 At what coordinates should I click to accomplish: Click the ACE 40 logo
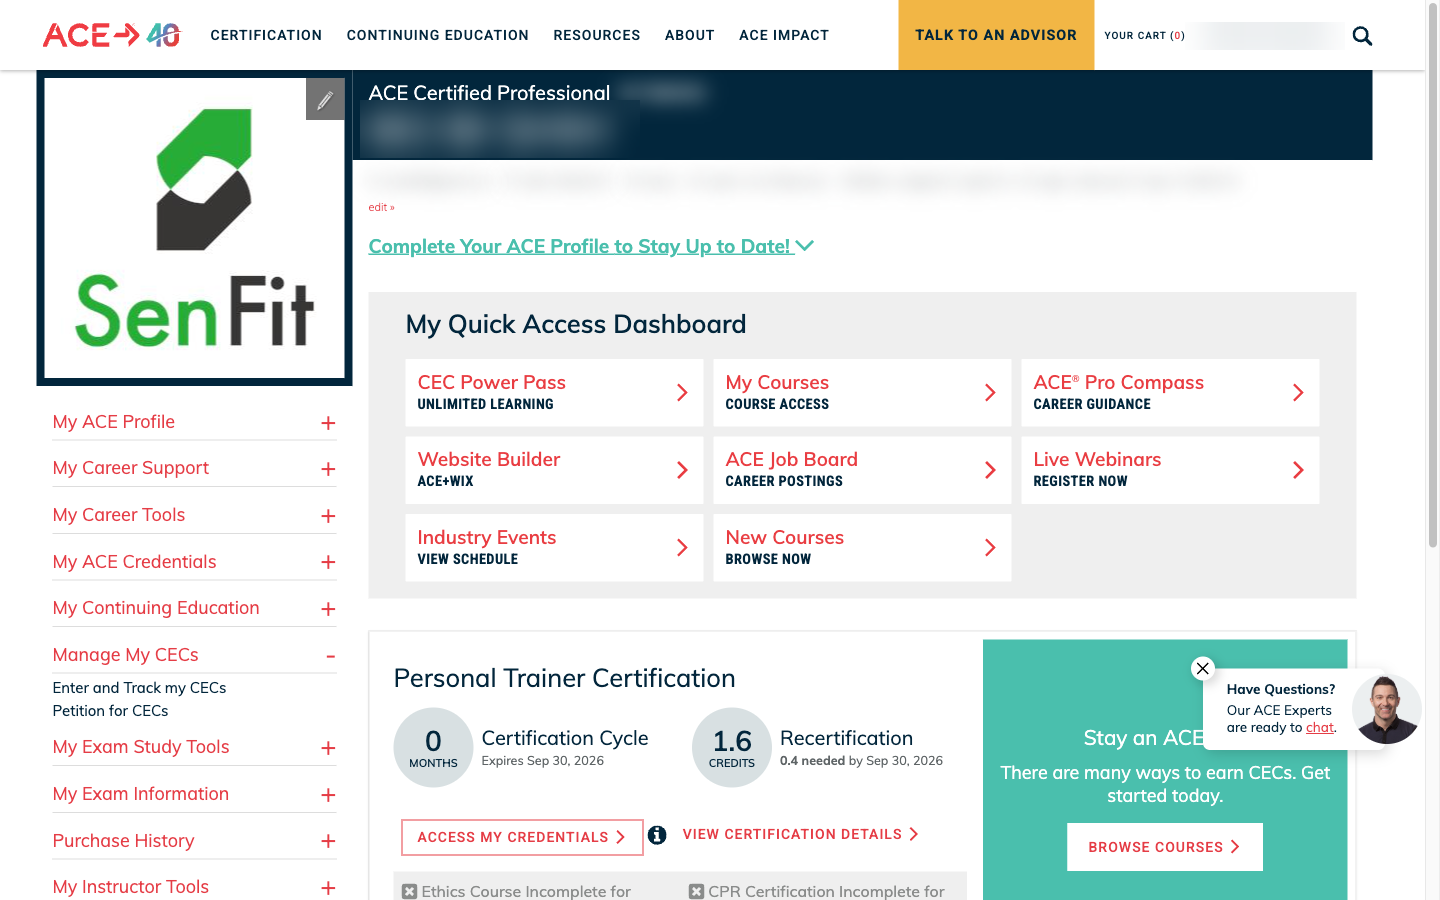pos(112,35)
